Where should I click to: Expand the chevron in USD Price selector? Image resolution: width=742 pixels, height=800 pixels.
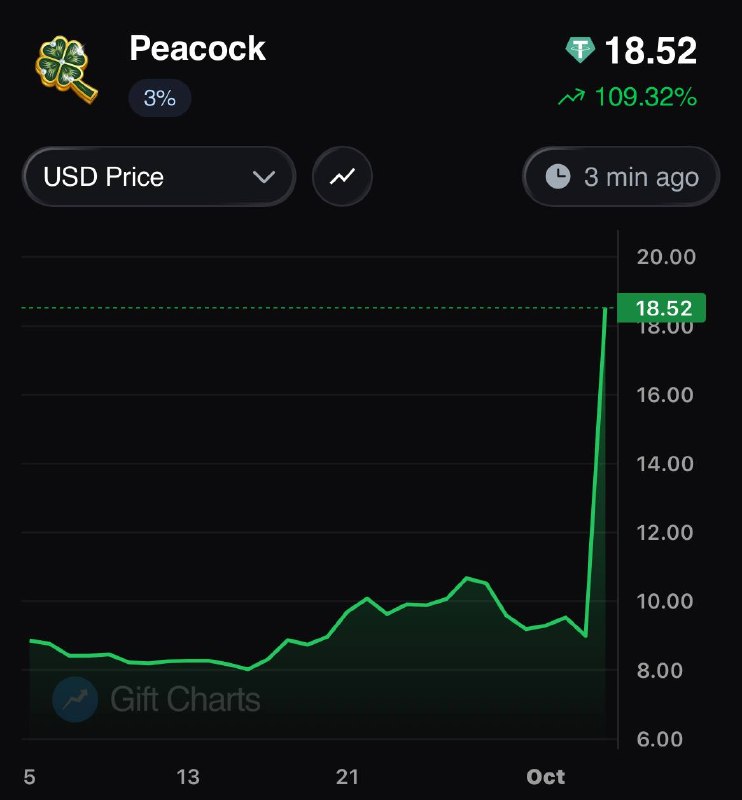click(x=264, y=177)
